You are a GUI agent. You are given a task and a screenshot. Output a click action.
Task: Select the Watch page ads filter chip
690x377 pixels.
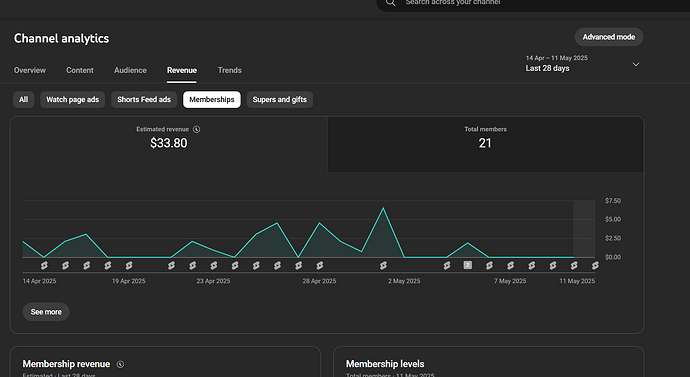73,99
